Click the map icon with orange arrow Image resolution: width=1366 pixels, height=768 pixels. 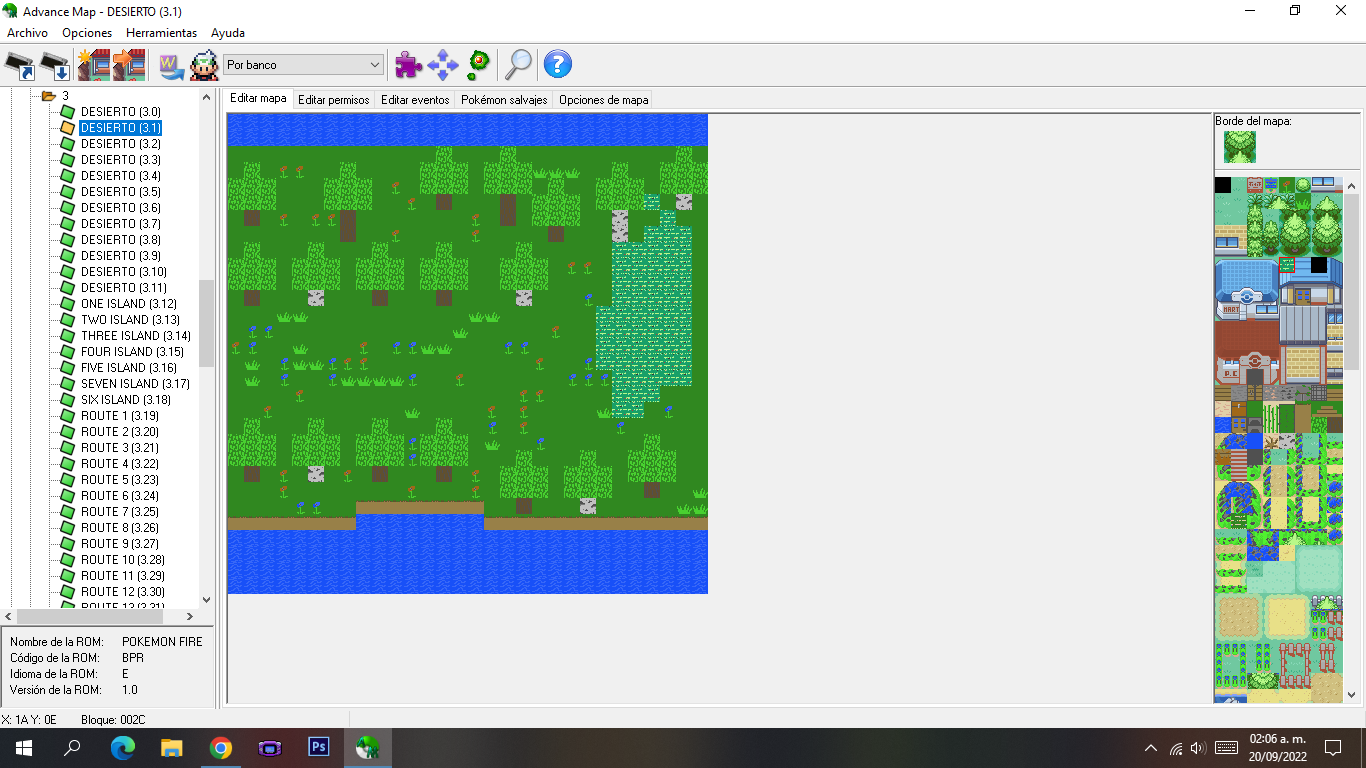[129, 65]
